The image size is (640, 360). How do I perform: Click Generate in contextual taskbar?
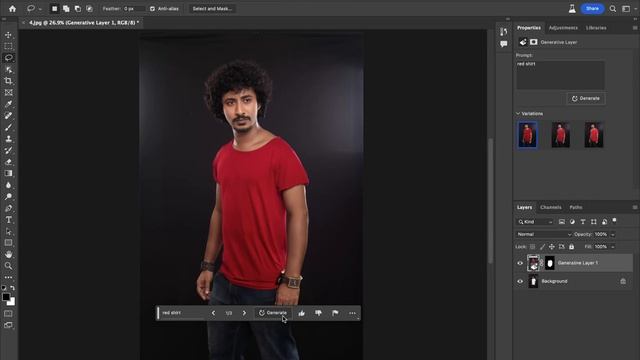click(273, 313)
